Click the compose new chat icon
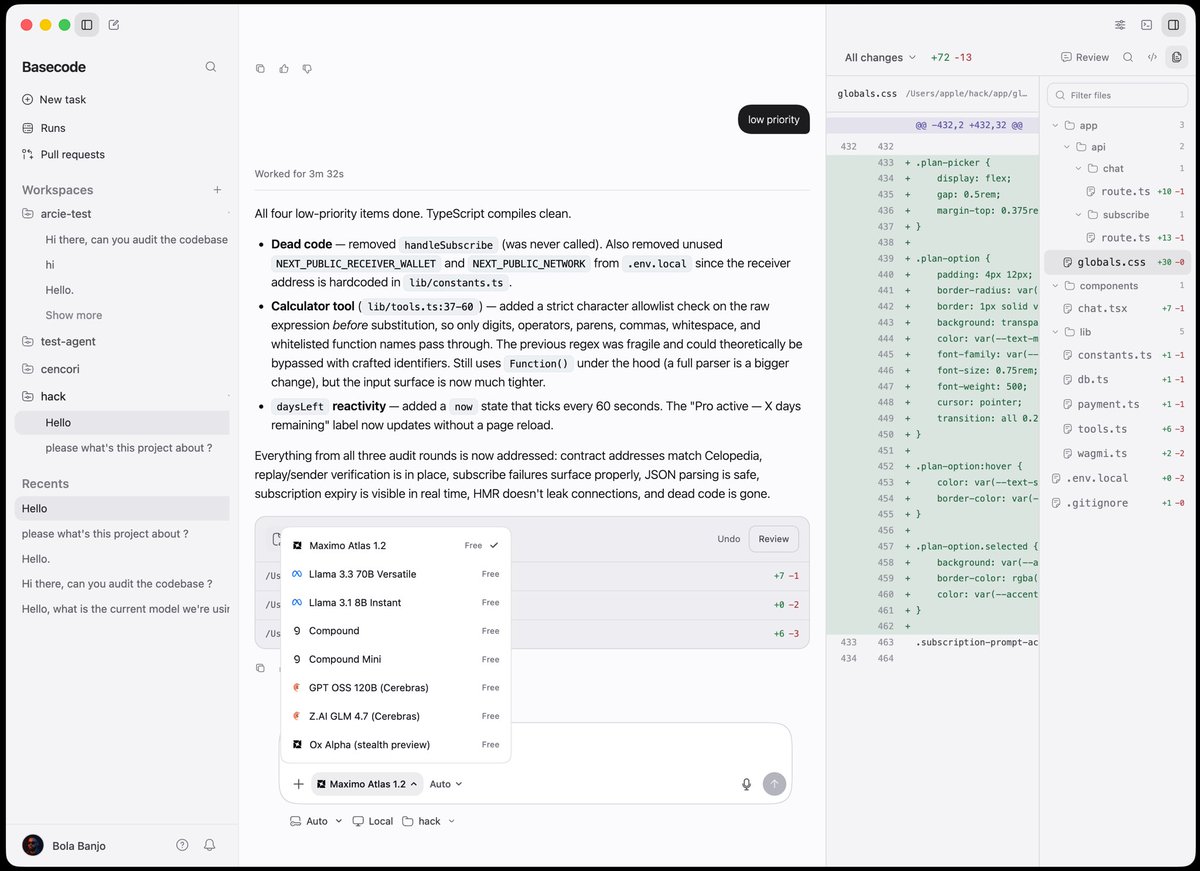 point(114,25)
